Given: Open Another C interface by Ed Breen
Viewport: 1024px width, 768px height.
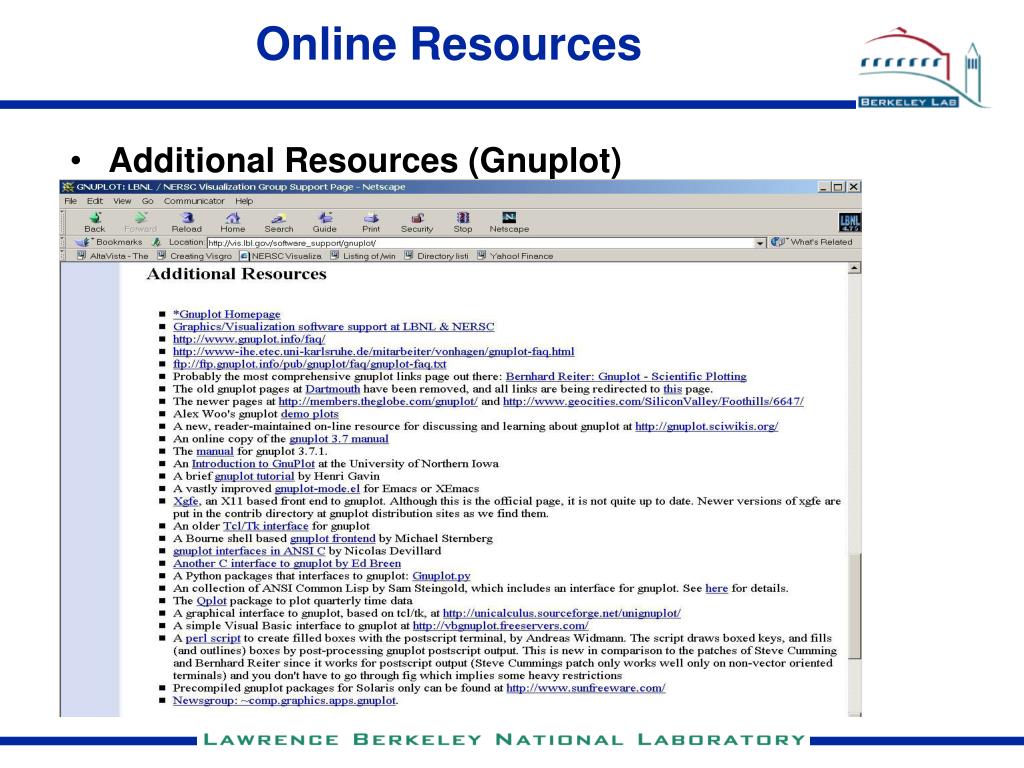Looking at the screenshot, I should (x=287, y=563).
